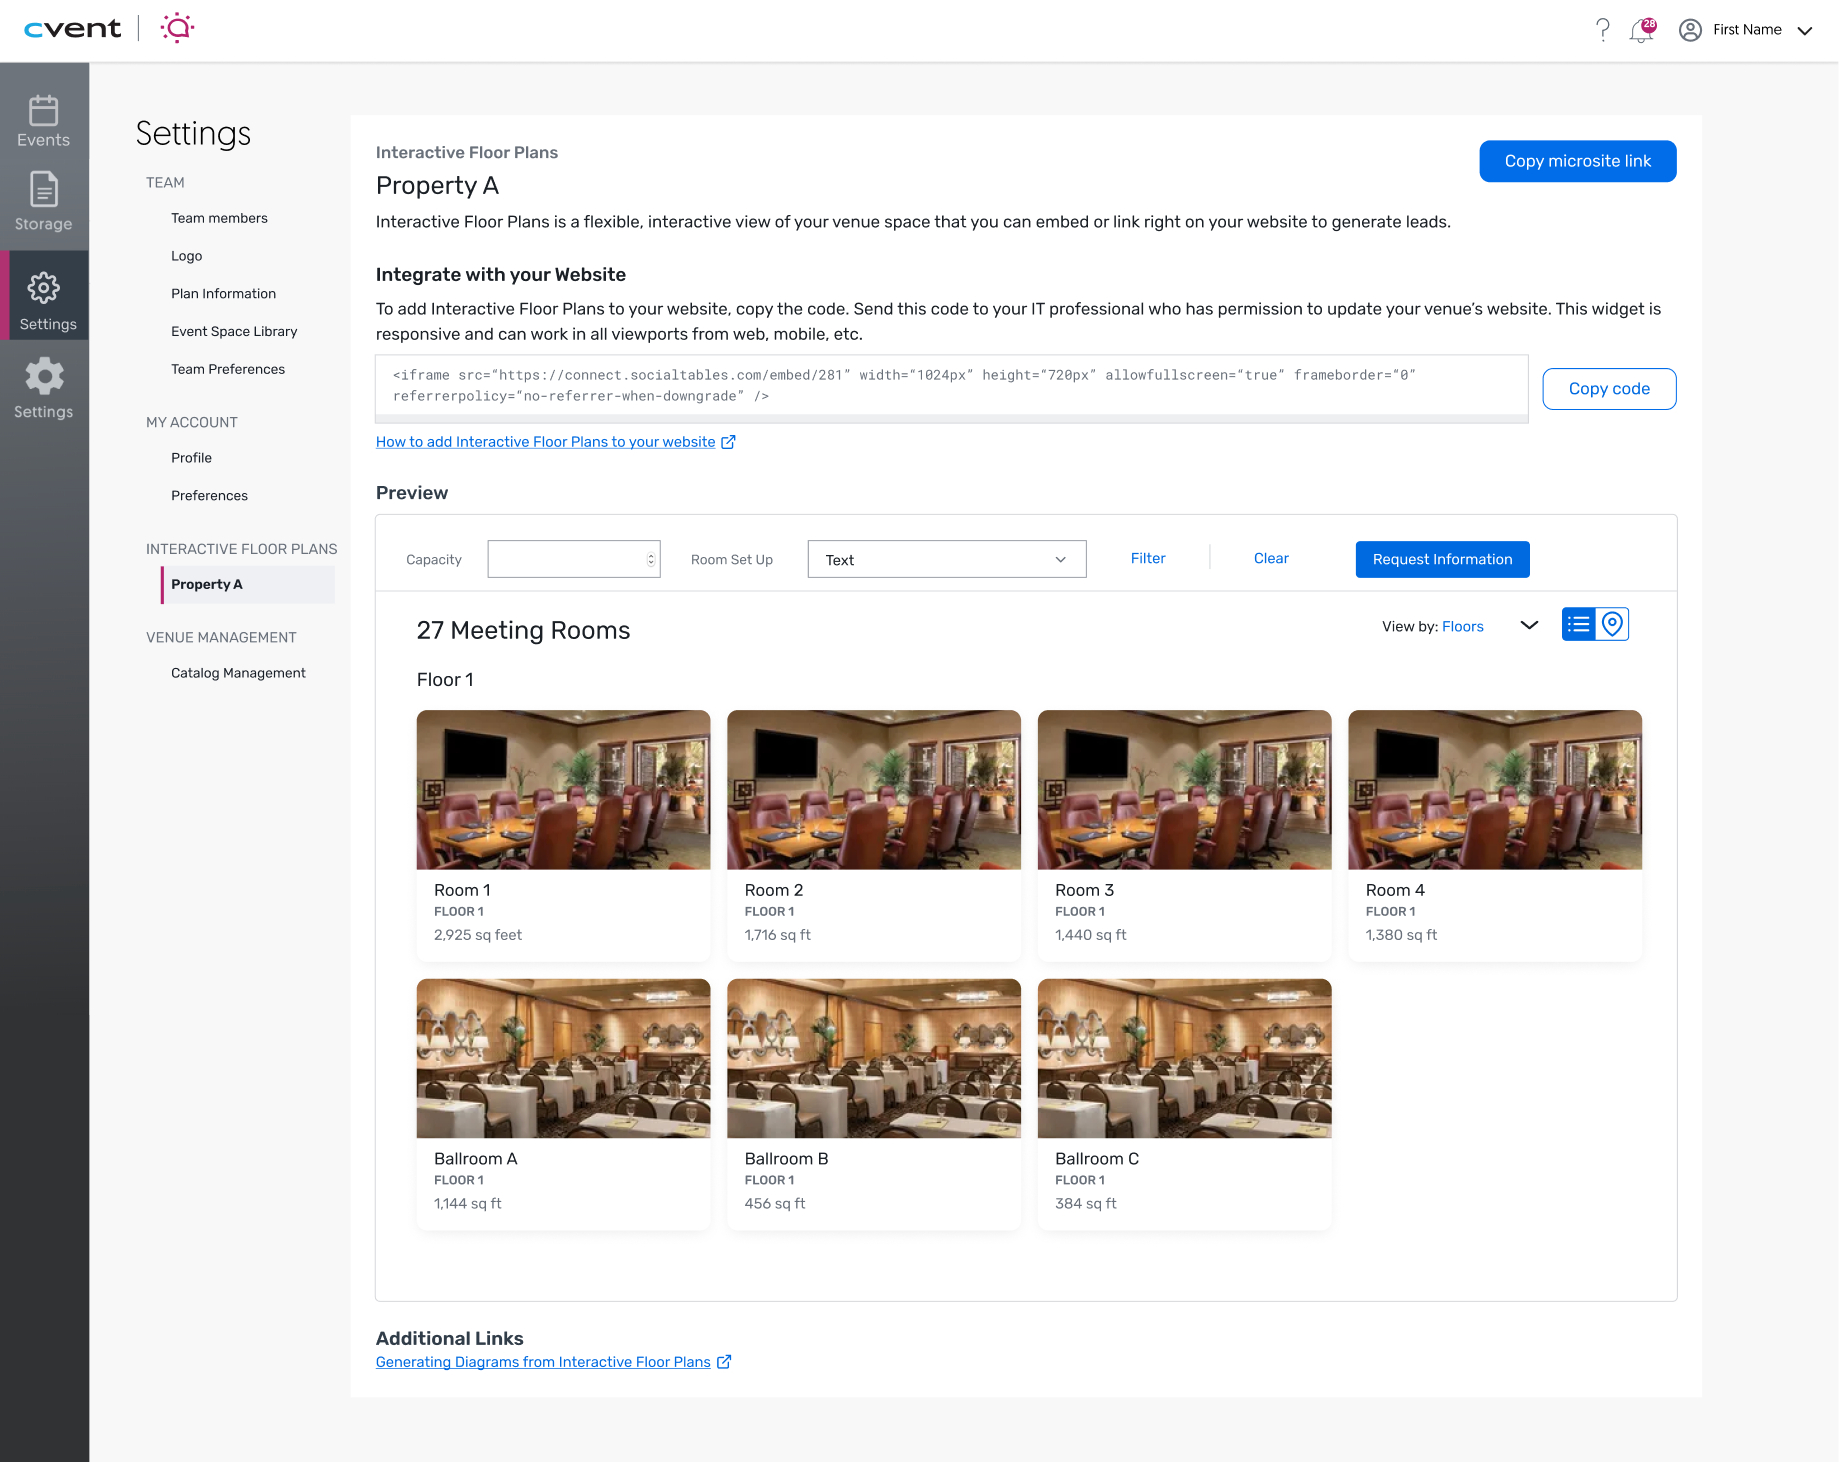
Task: Open notifications bell with badge
Action: click(1642, 30)
